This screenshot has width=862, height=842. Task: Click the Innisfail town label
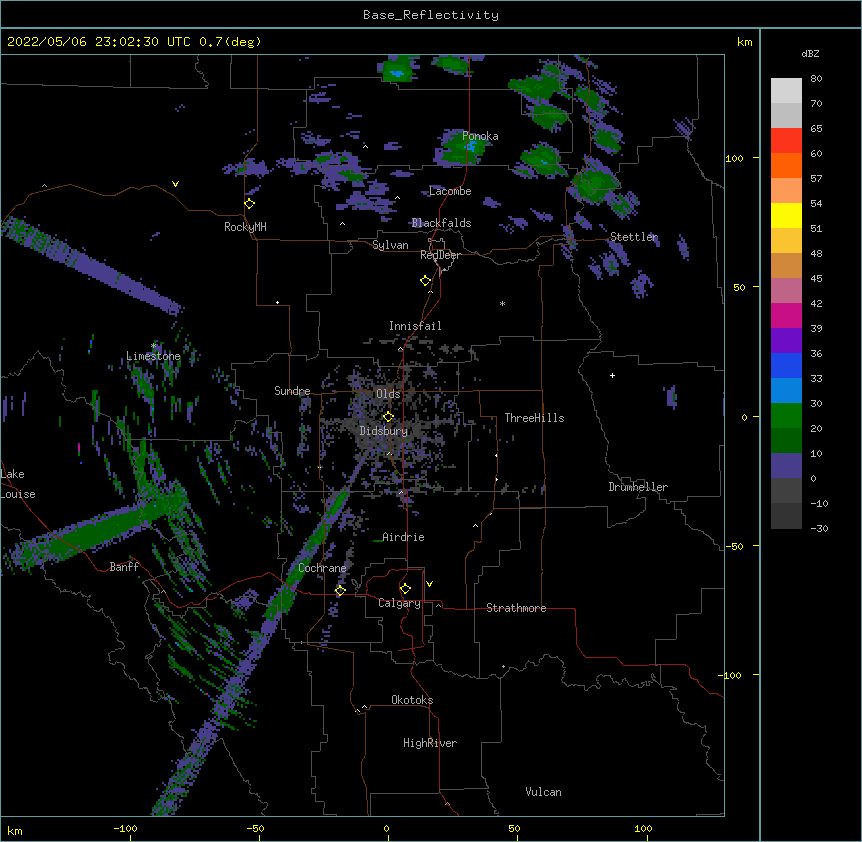pyautogui.click(x=415, y=326)
